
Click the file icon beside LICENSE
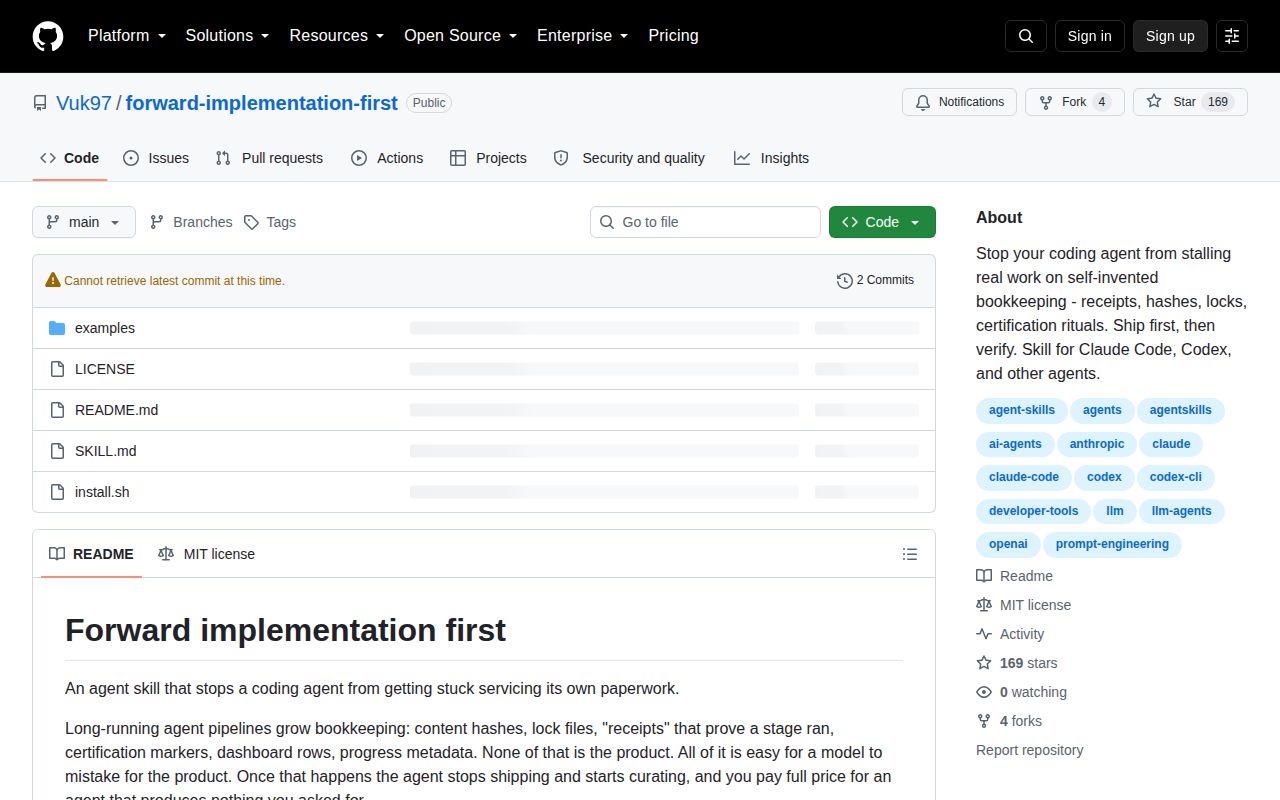tap(57, 369)
